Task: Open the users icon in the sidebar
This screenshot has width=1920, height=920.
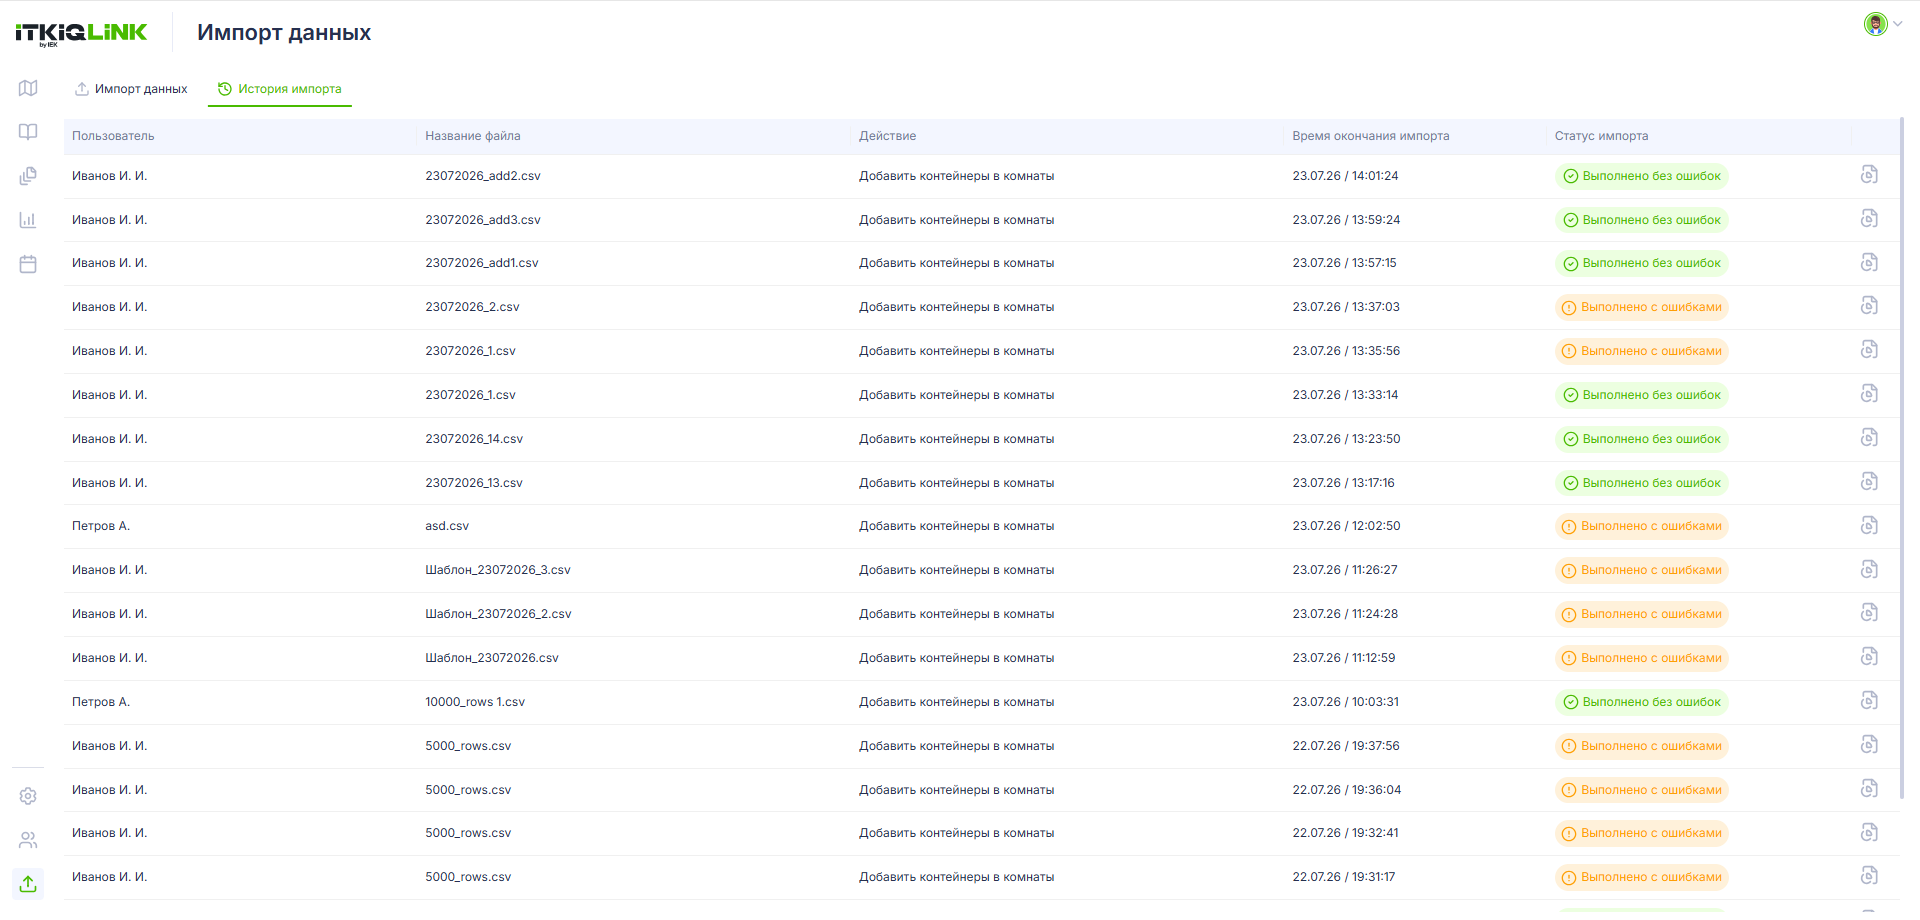Action: tap(28, 840)
